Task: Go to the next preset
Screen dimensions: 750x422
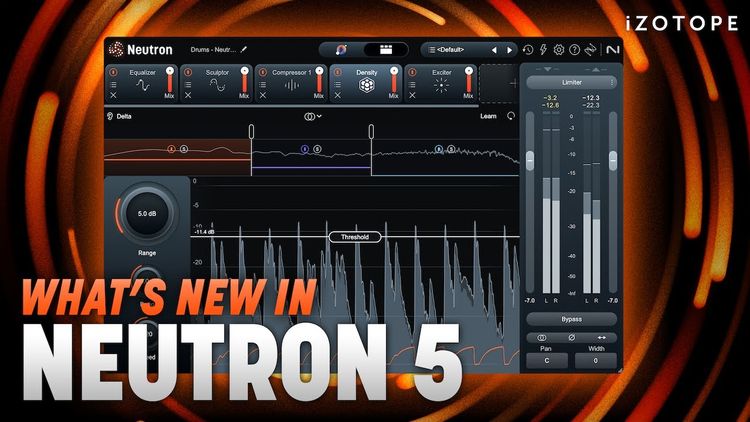Action: (x=509, y=50)
